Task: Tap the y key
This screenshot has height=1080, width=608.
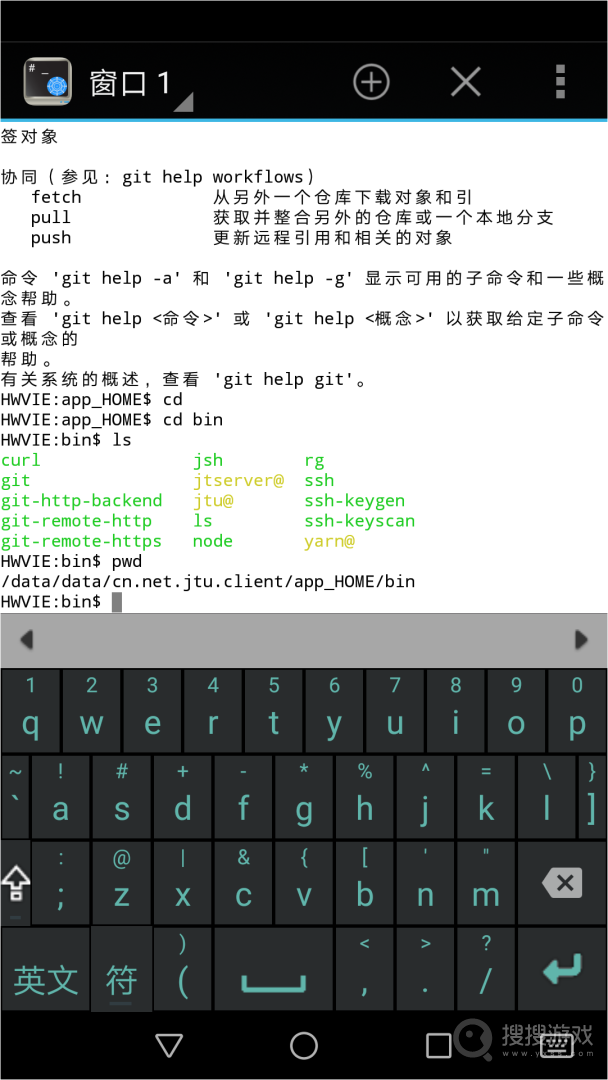Action: coord(334,710)
